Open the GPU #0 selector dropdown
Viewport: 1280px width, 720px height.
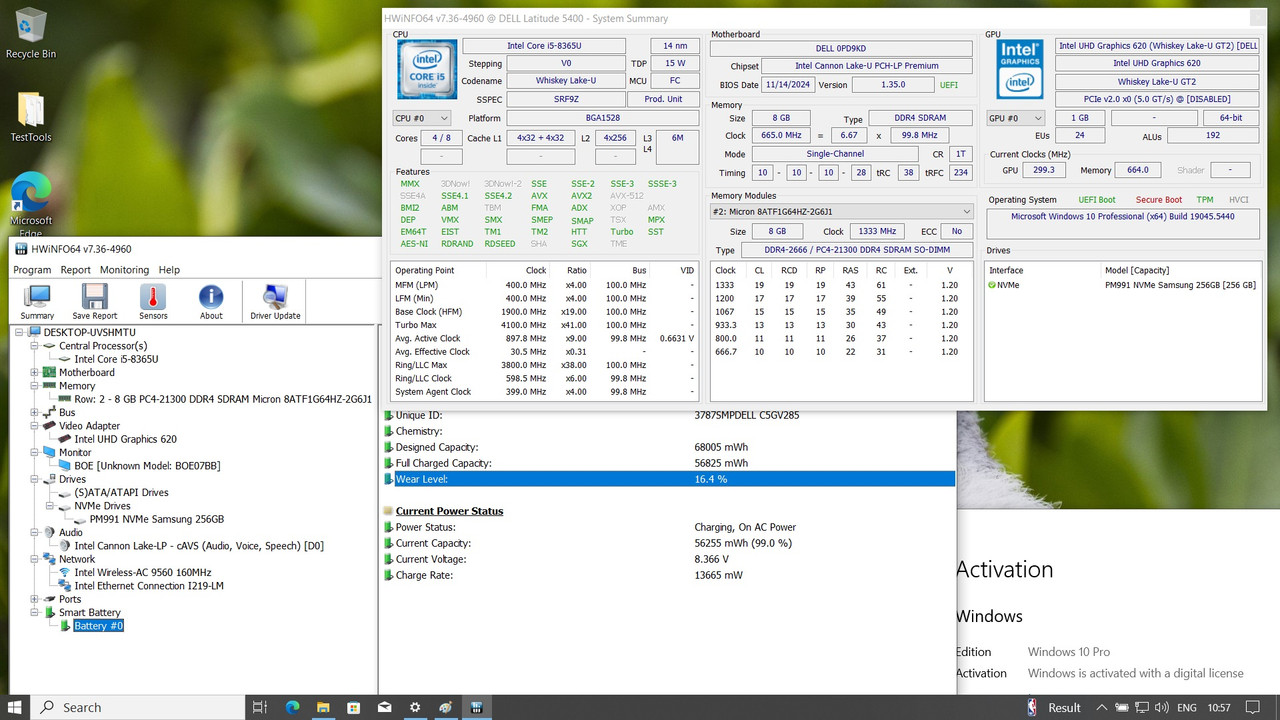coord(1016,118)
